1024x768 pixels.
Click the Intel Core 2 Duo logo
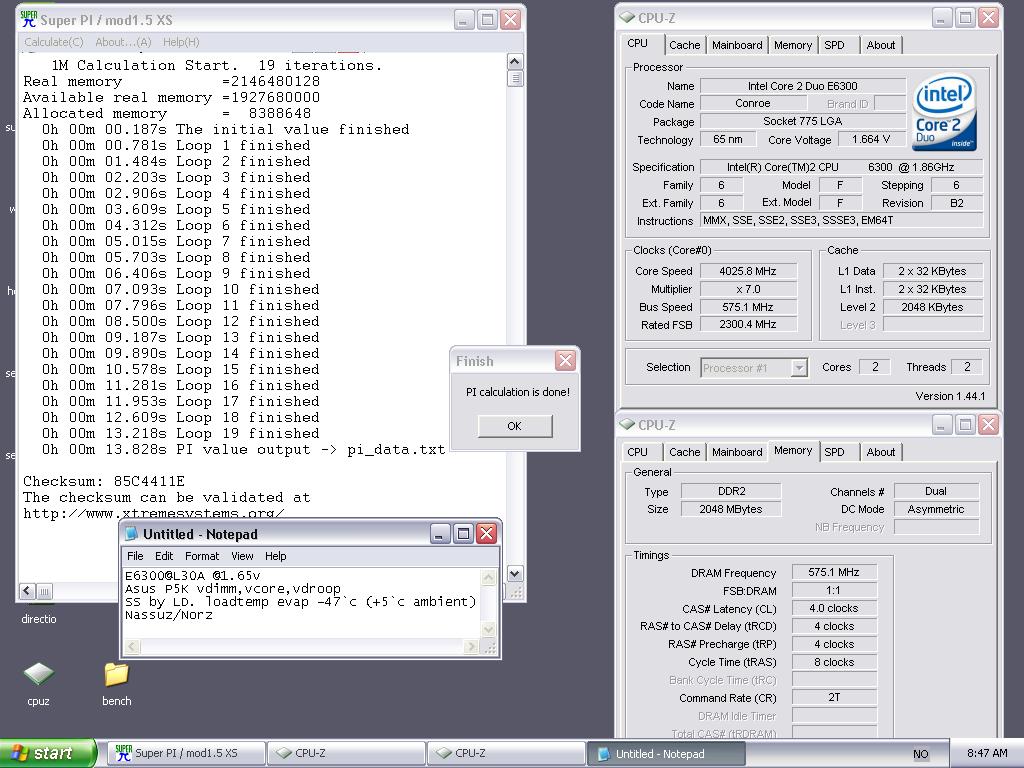[x=944, y=112]
